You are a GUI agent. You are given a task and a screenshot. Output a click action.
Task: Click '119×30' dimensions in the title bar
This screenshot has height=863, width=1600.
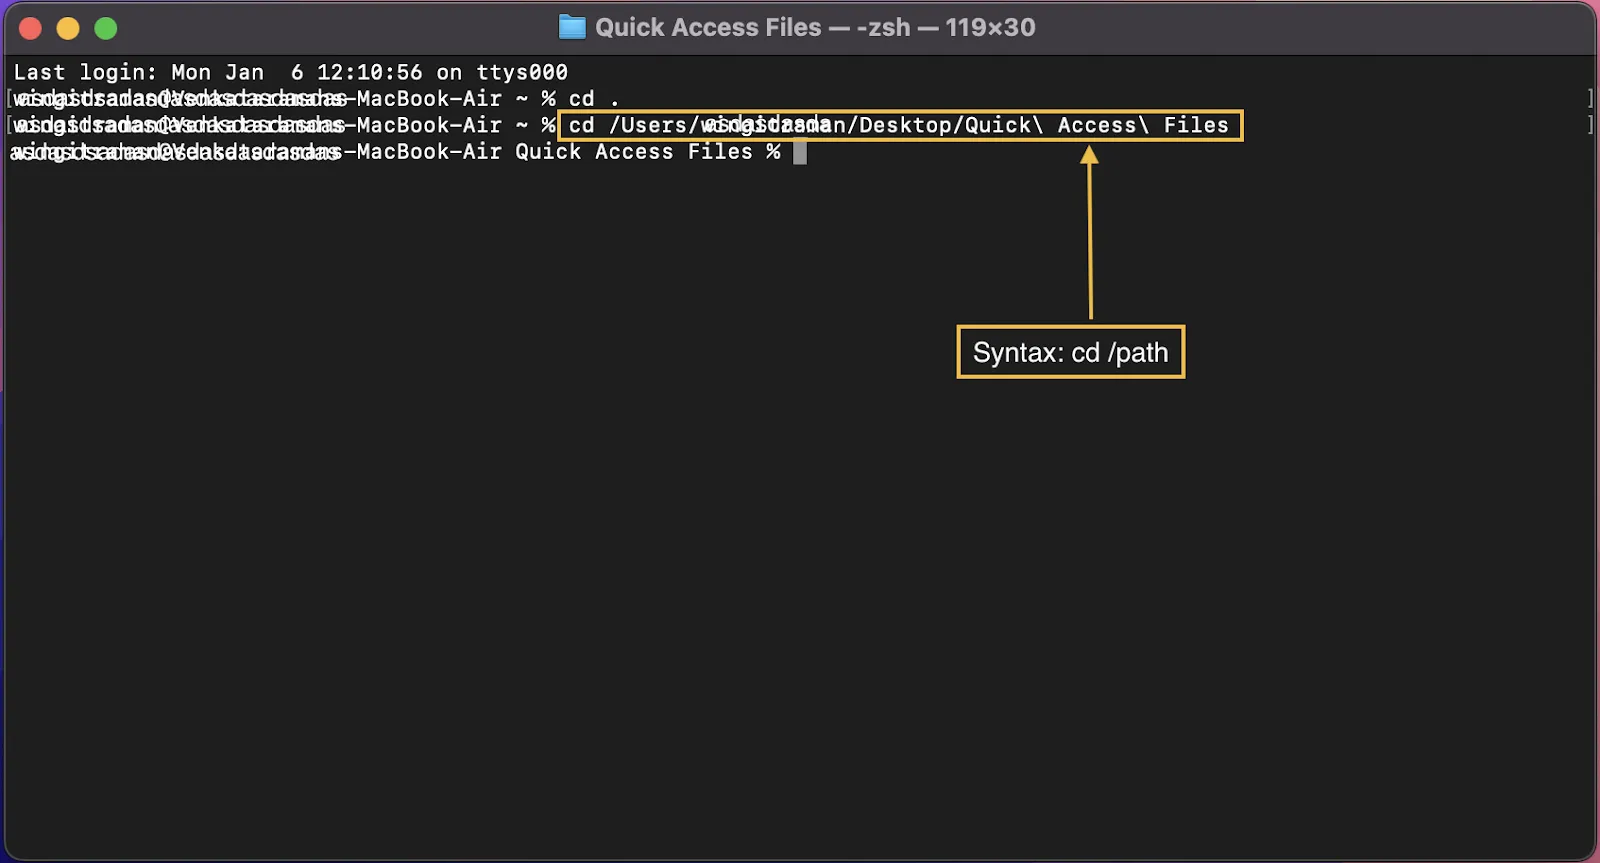[990, 27]
